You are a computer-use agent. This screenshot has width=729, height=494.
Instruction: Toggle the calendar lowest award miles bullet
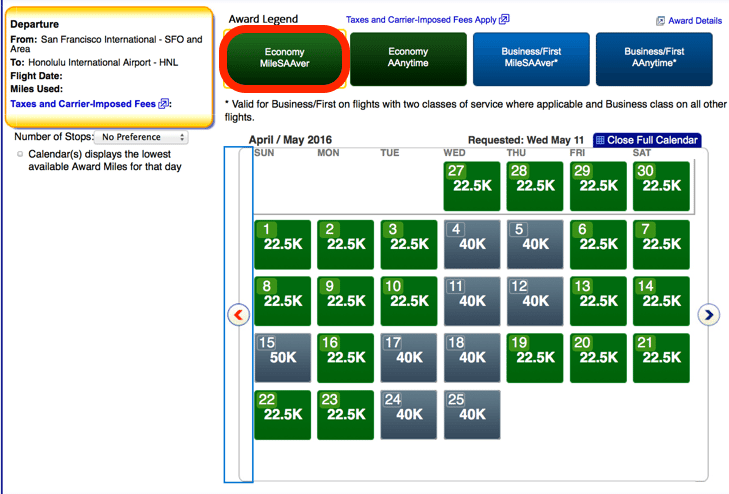(20, 154)
